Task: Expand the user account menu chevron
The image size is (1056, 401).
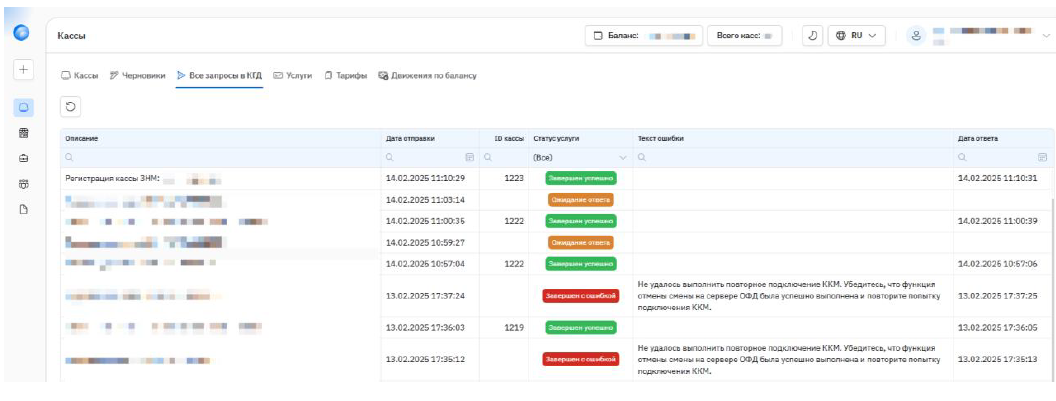Action: [1046, 36]
